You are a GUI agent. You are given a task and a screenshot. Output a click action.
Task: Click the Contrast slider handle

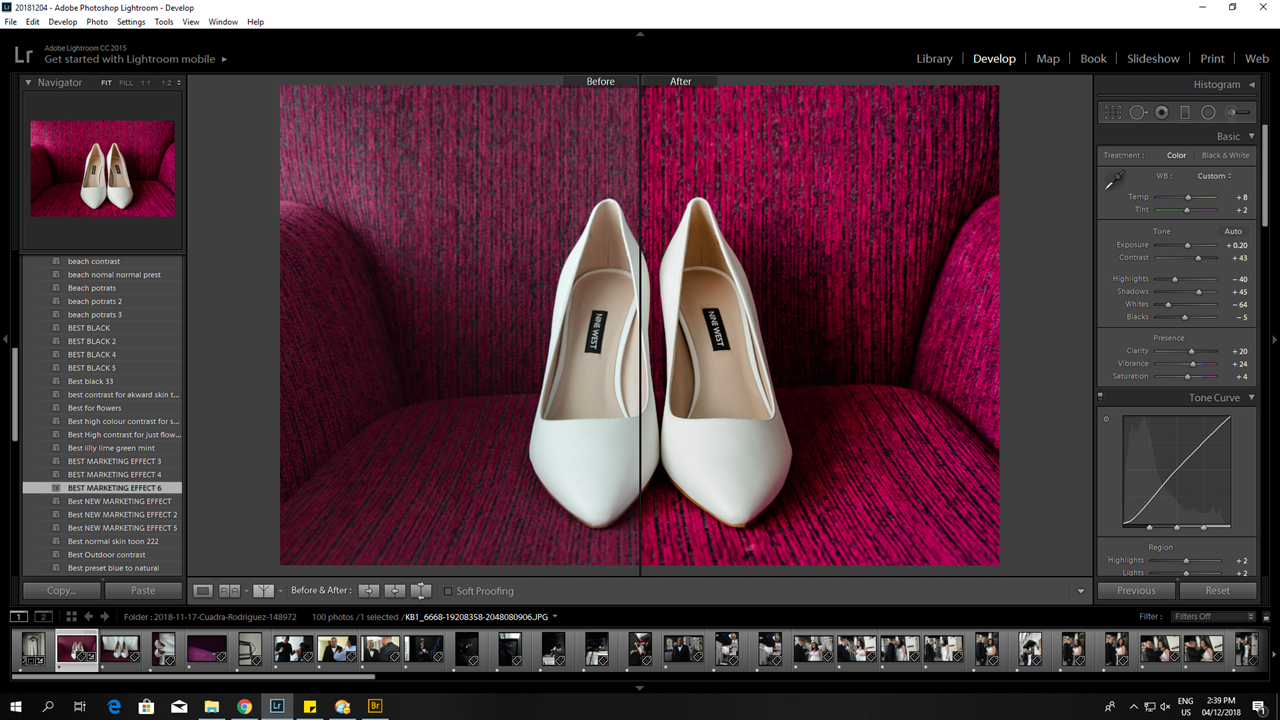[1198, 258]
